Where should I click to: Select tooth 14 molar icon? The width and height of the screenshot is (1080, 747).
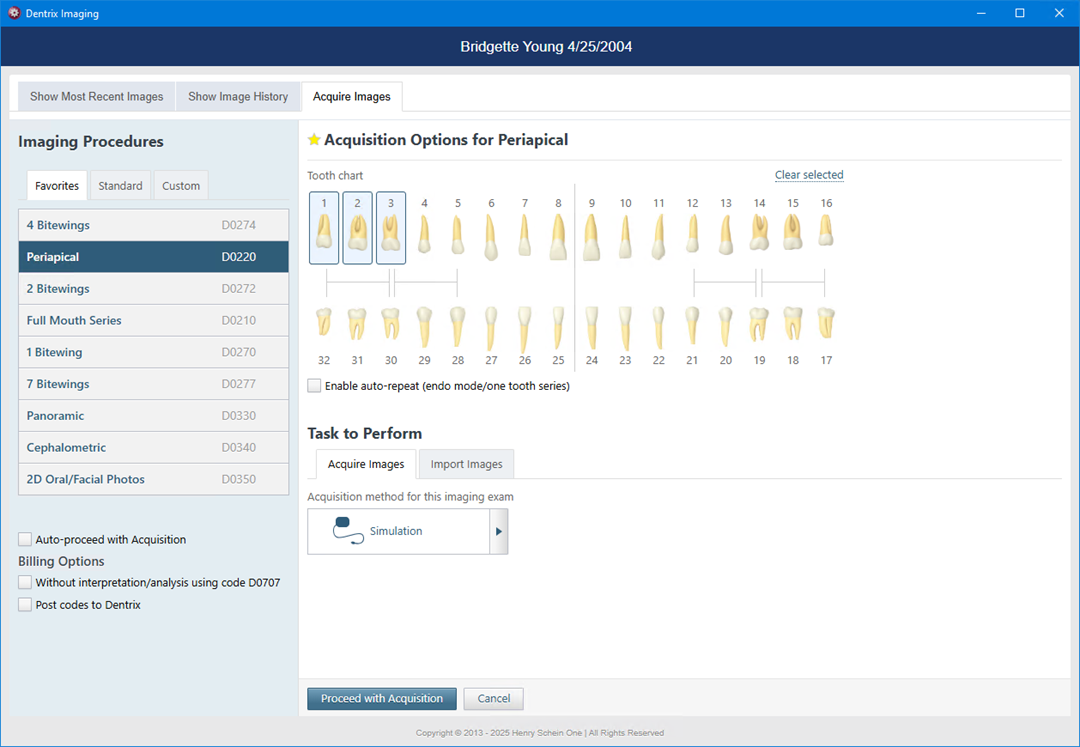point(759,233)
